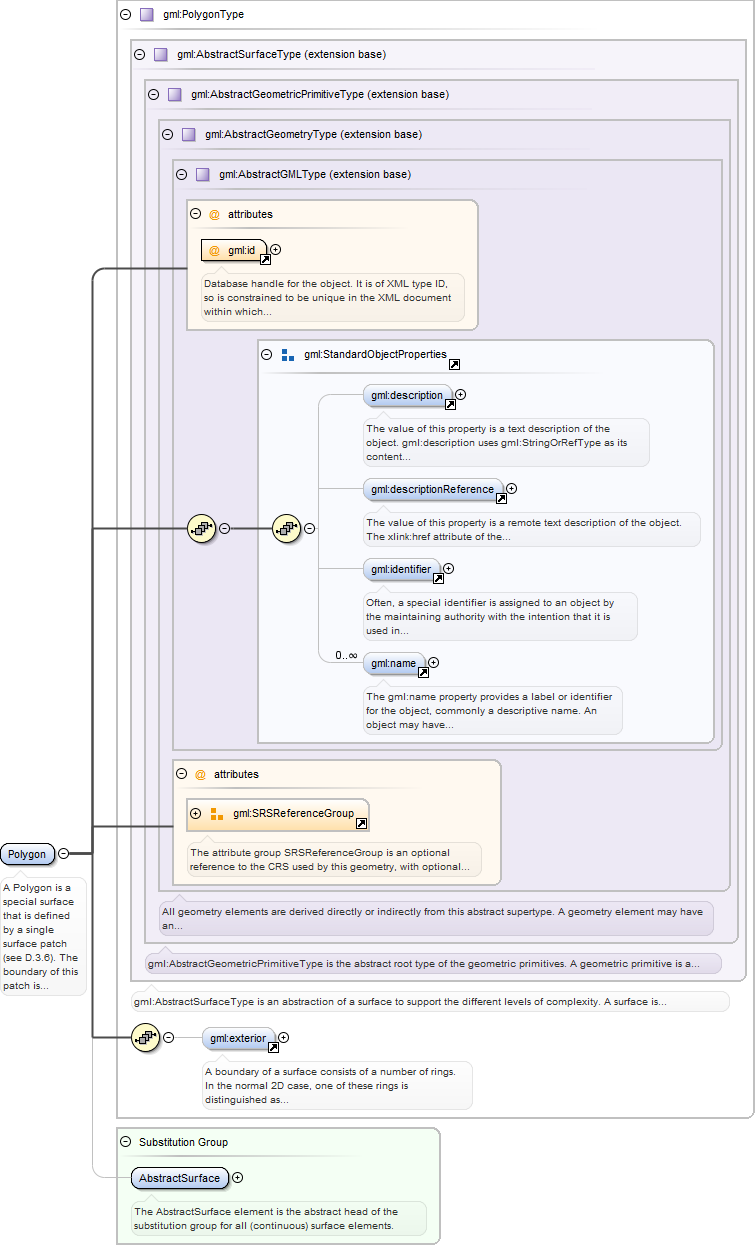Select the gml:exterior element node
The image size is (756, 1246).
pyautogui.click(x=238, y=1038)
